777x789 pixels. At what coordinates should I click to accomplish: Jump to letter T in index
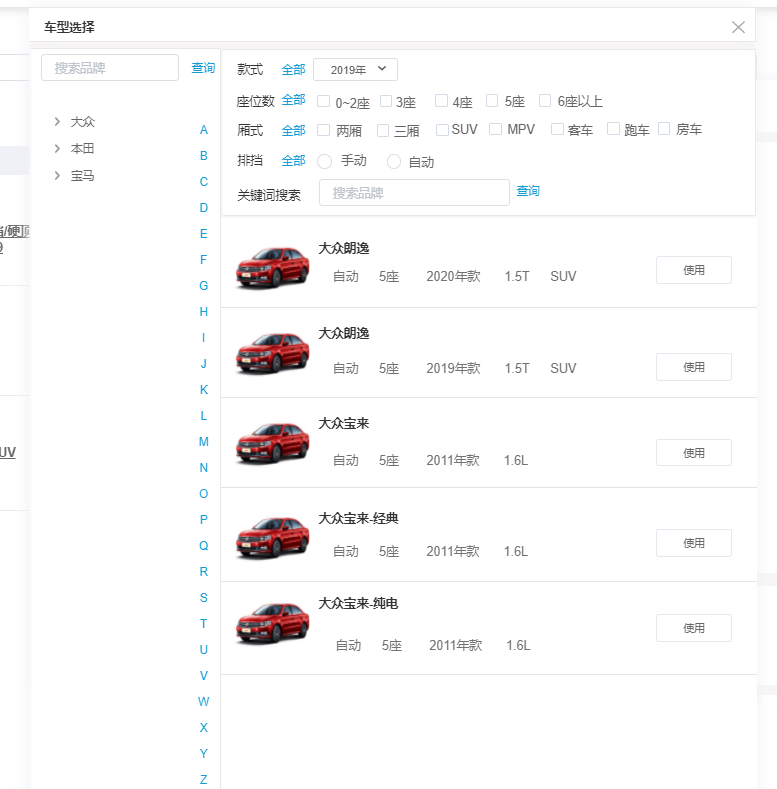pos(203,623)
